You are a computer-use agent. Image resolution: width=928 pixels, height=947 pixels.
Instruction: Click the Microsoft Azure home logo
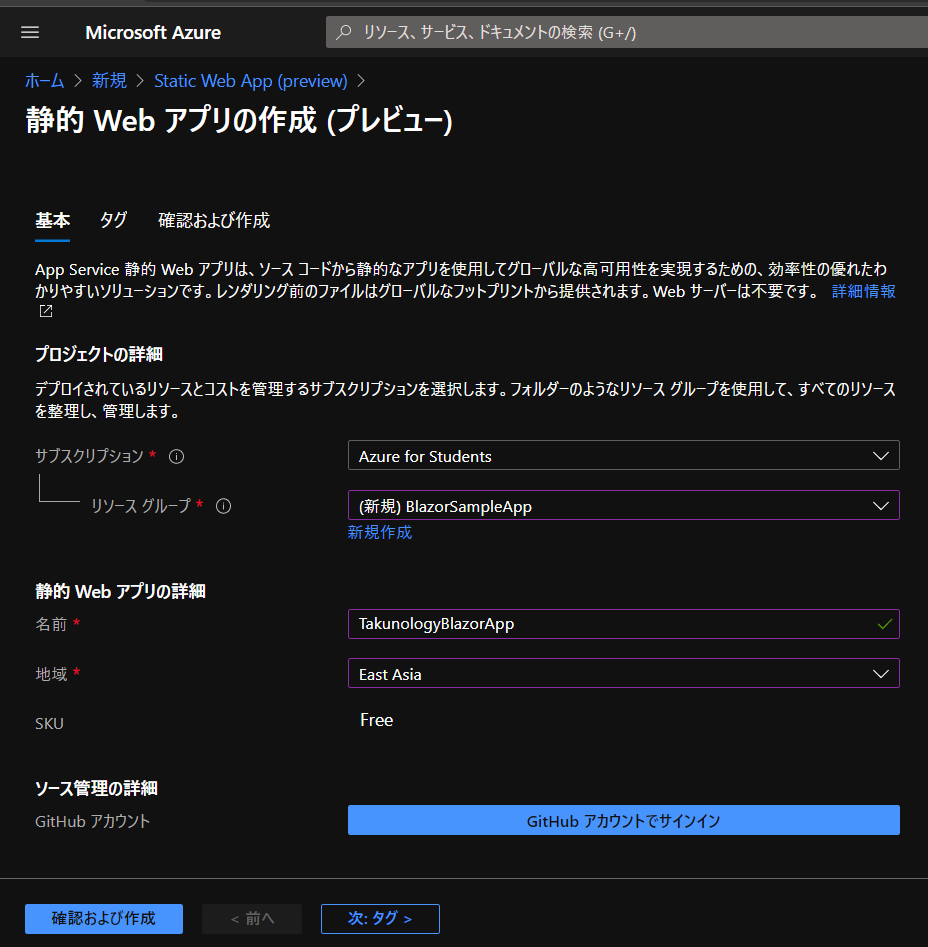click(152, 31)
